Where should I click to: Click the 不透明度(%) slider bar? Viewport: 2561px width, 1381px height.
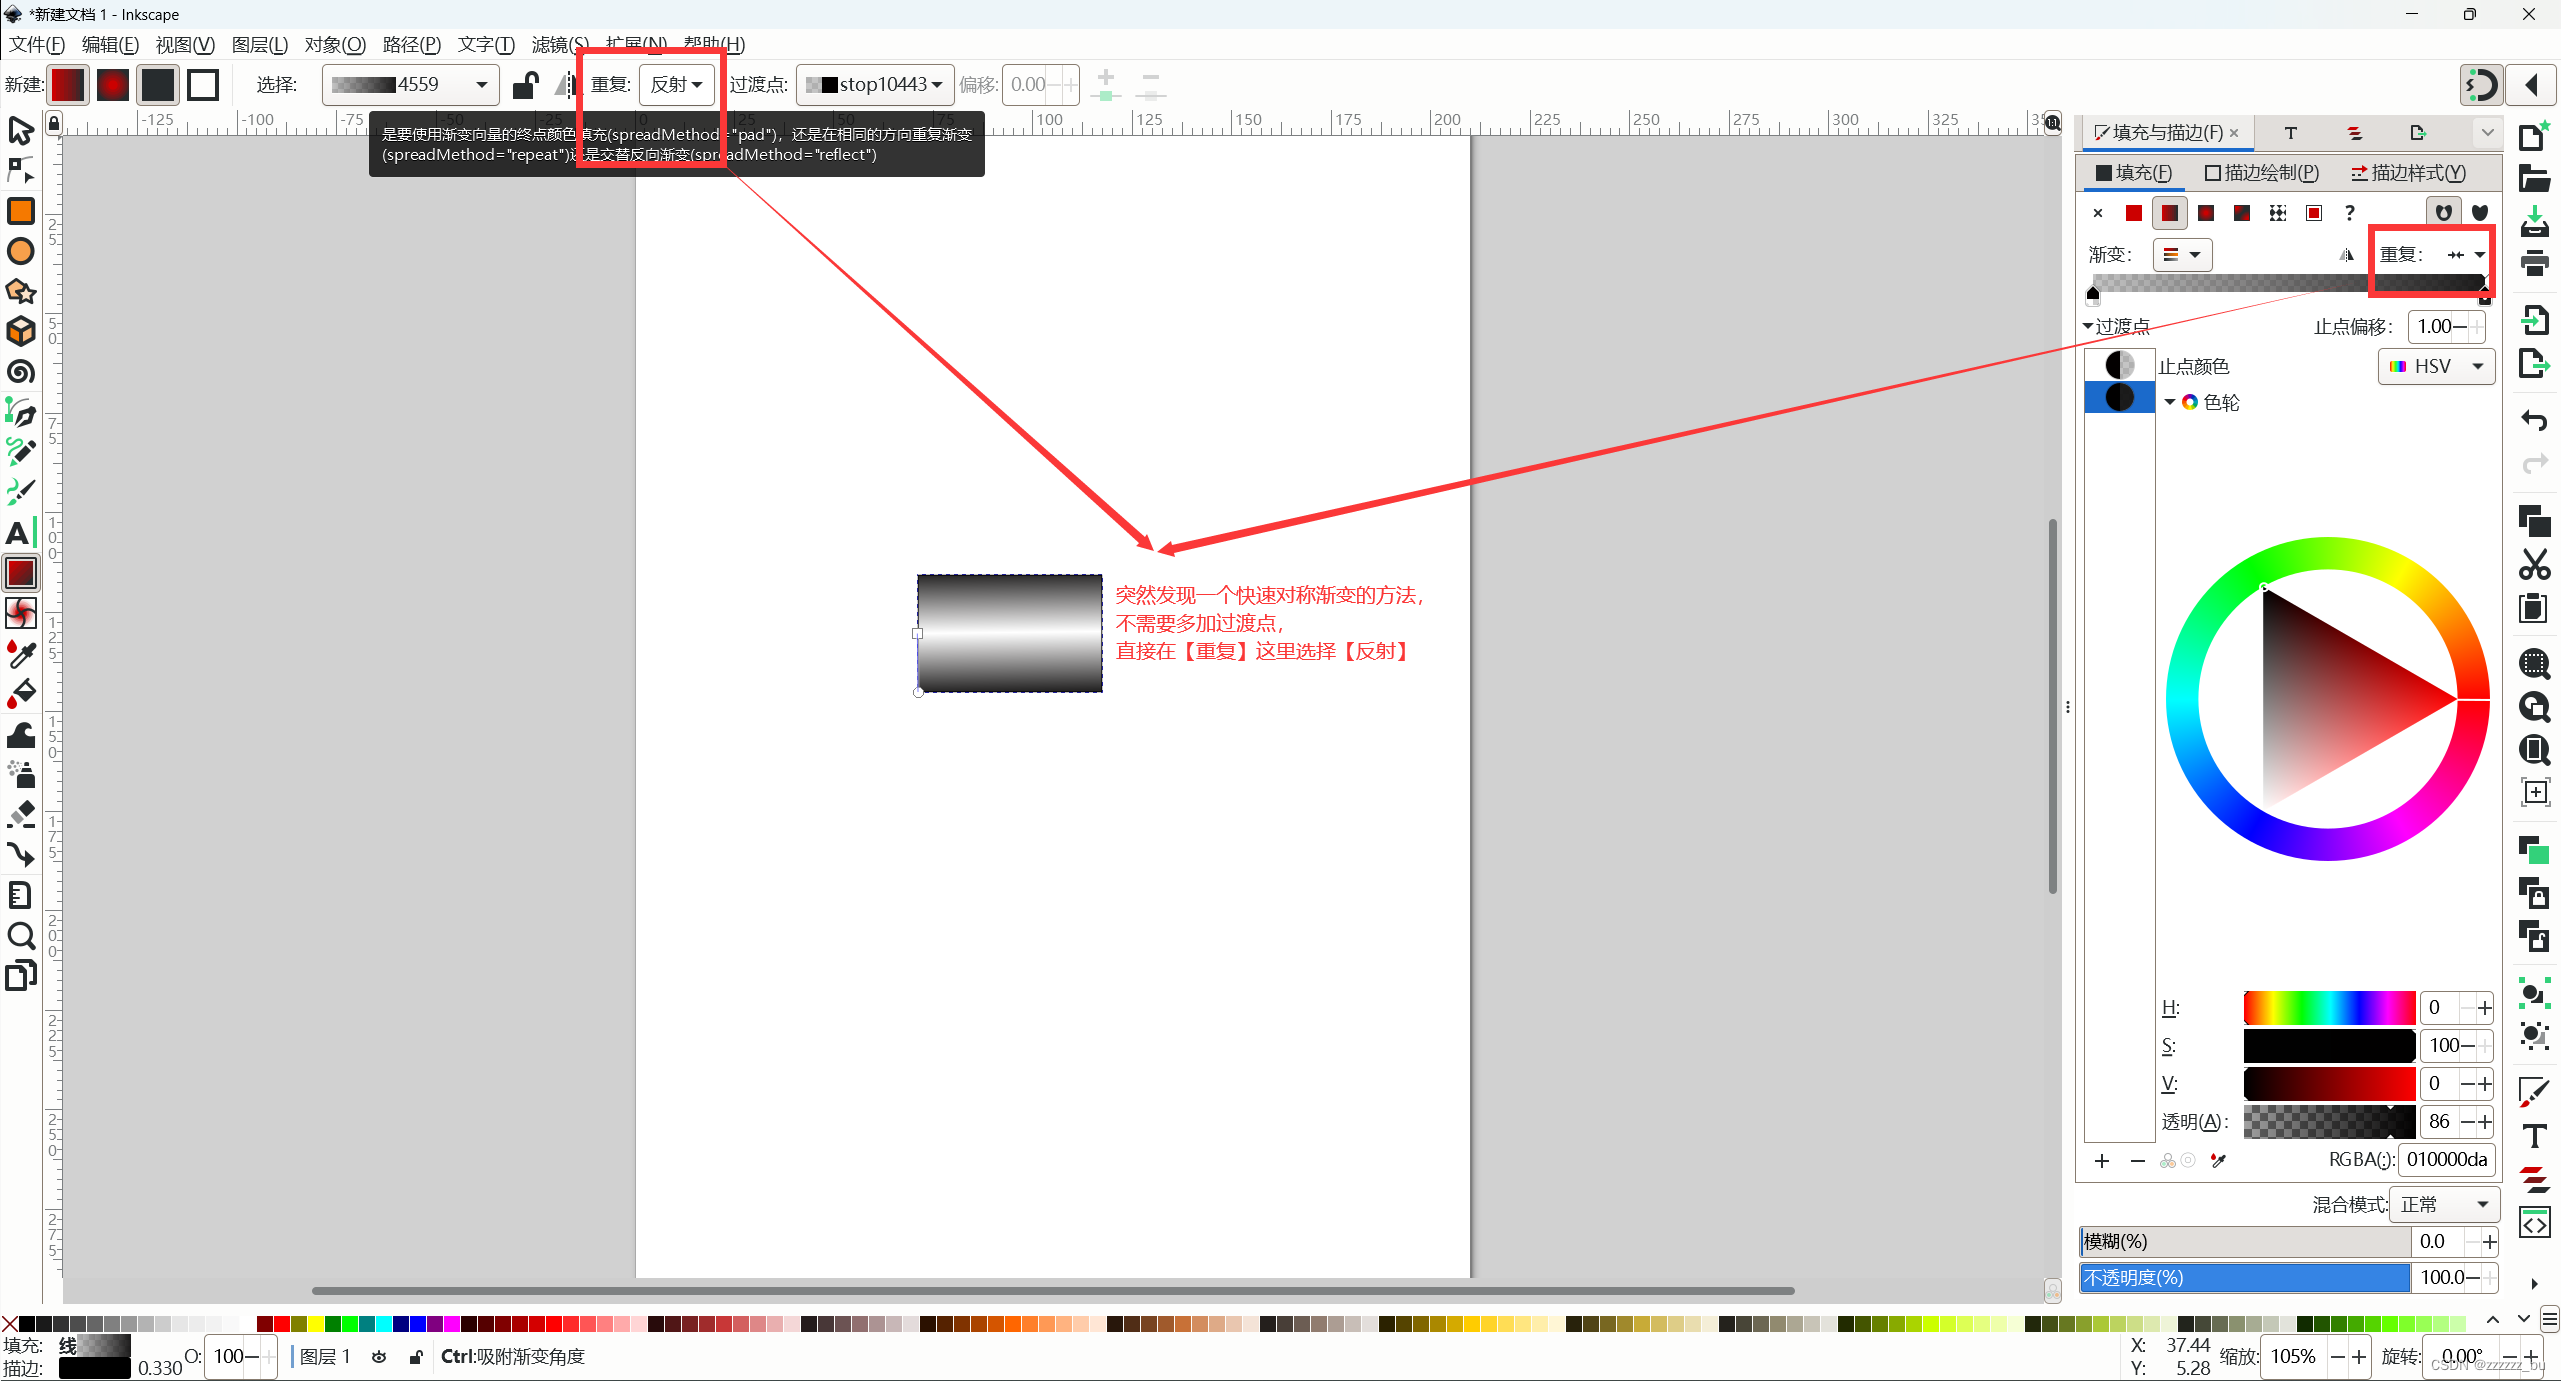pos(2244,1277)
